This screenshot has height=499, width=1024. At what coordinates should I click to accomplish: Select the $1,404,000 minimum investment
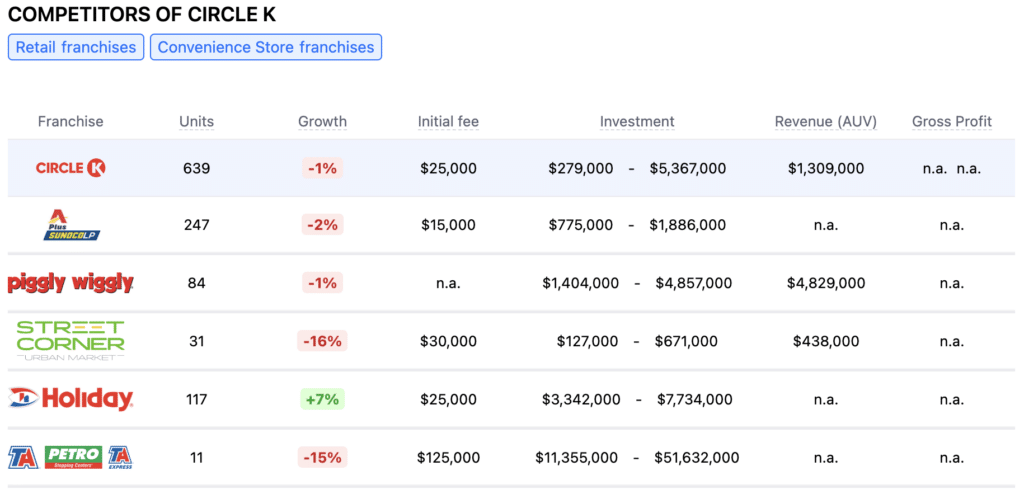click(x=581, y=283)
